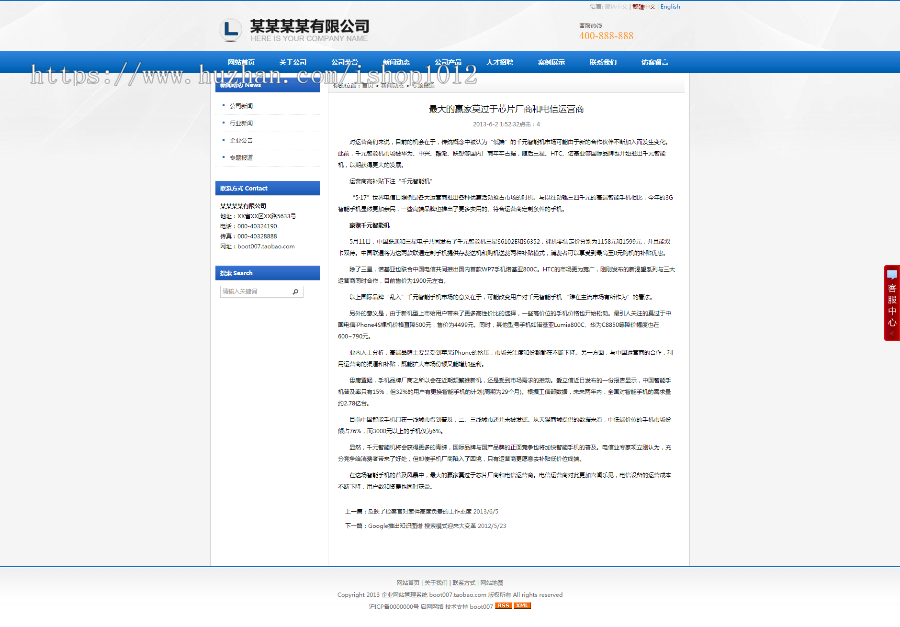Select the 企业公告 sidebar category

click(242, 140)
